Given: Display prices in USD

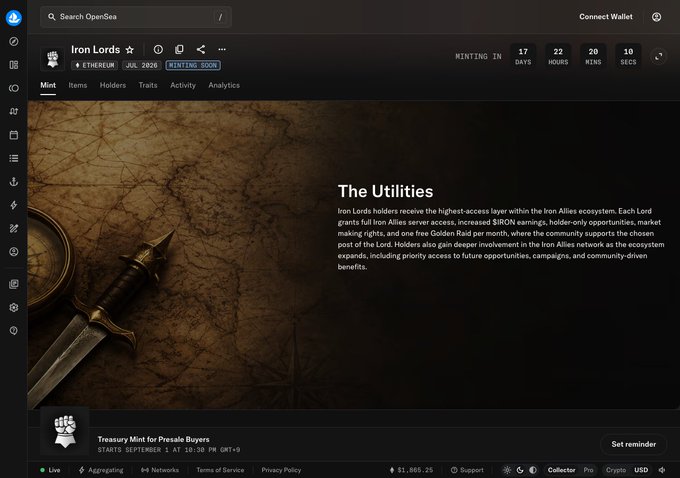Looking at the screenshot, I should coord(641,470).
